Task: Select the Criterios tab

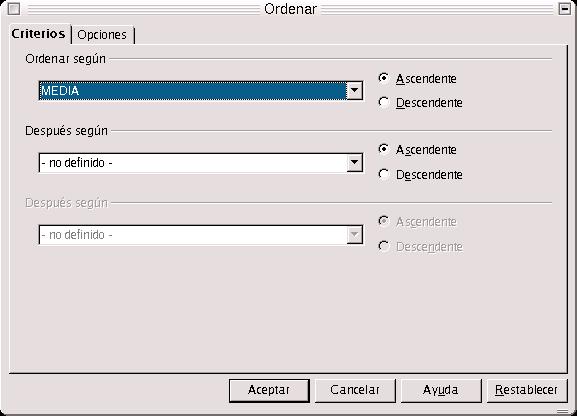Action: (x=38, y=34)
